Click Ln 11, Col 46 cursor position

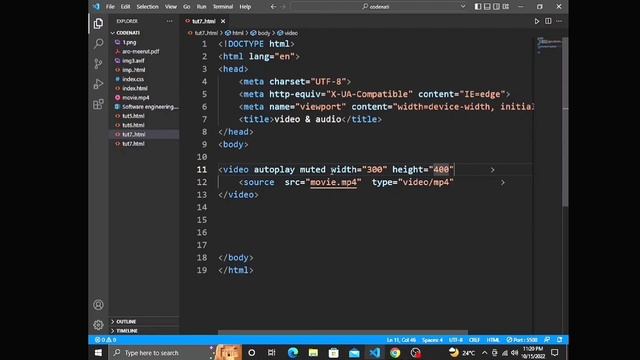click(x=401, y=340)
